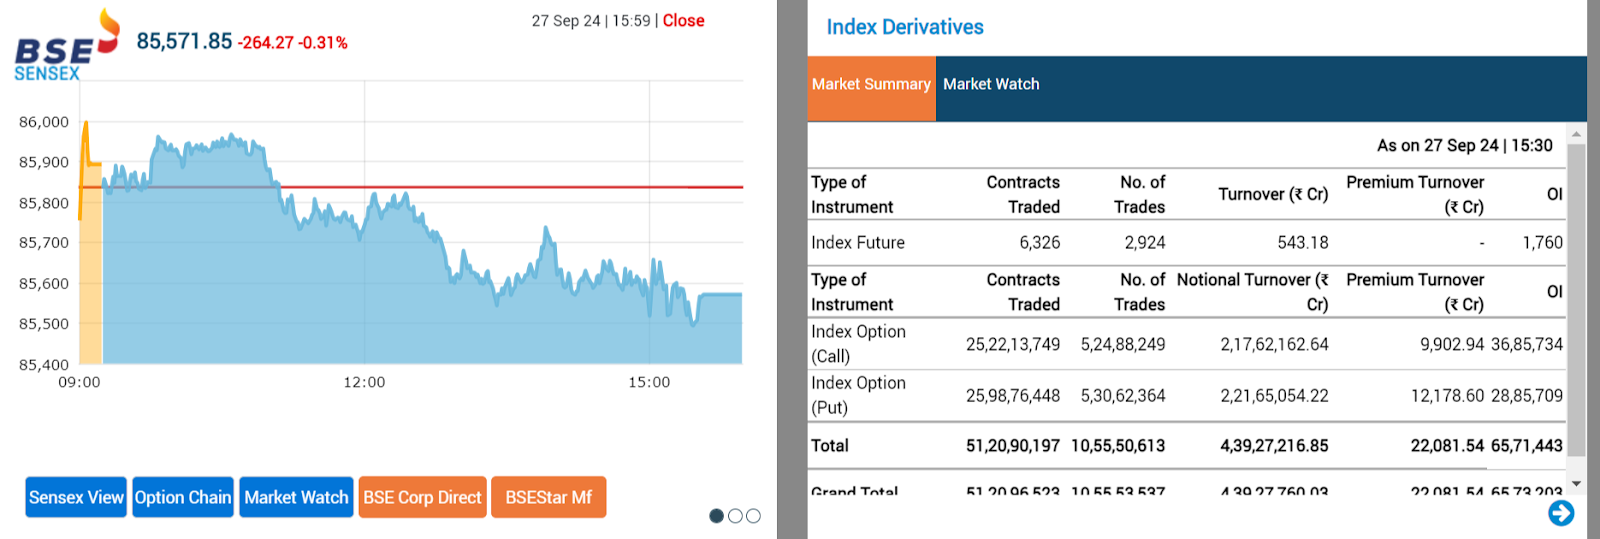The image size is (1600, 539).
Task: Click the Index Derivatives heading link
Action: click(905, 27)
